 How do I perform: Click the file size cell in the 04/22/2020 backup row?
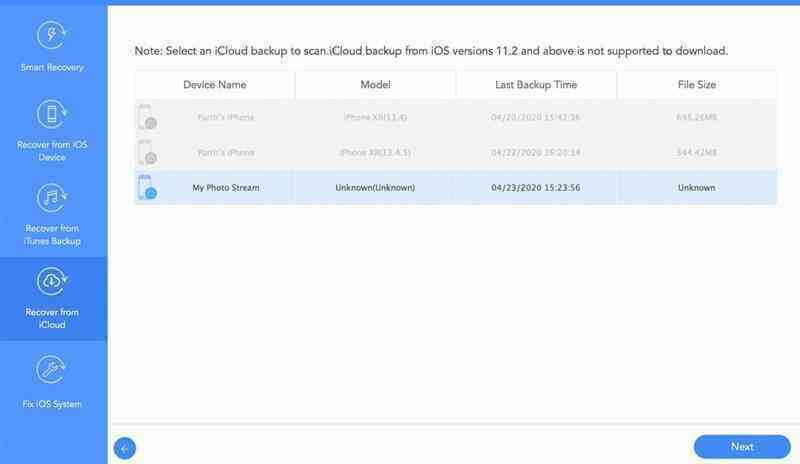click(696, 153)
